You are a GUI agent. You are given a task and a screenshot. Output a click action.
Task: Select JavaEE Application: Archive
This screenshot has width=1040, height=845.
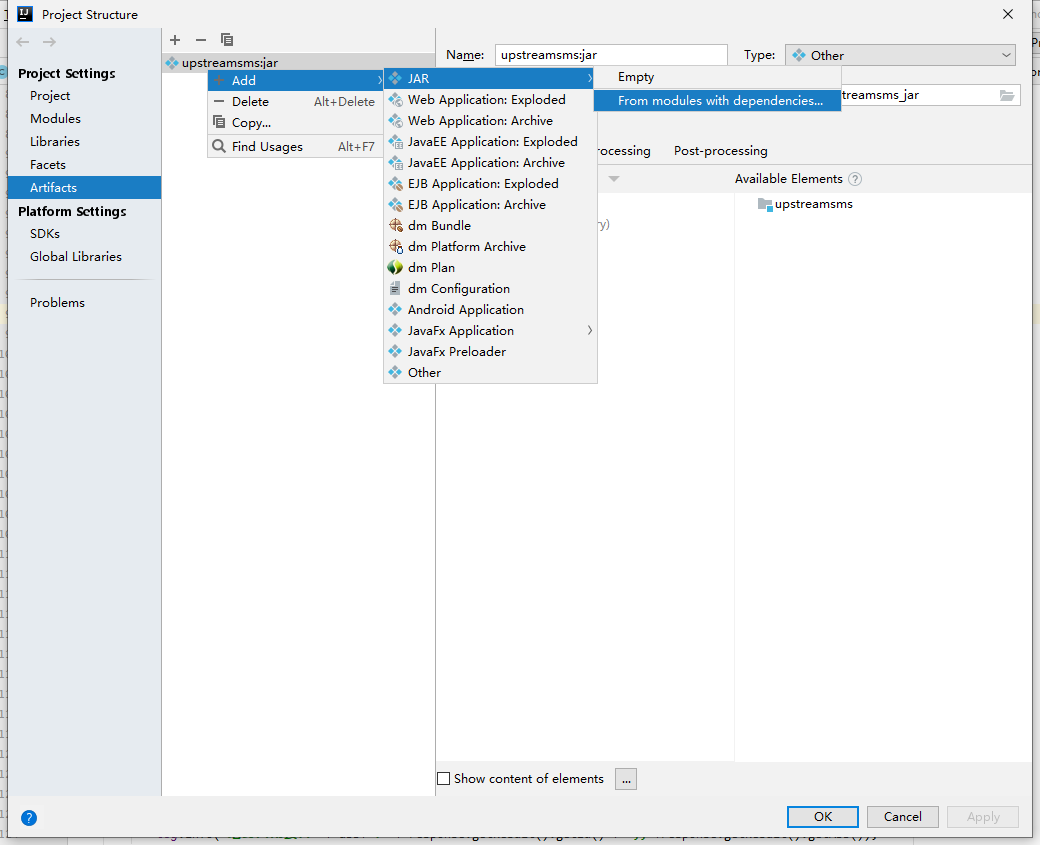(x=490, y=162)
